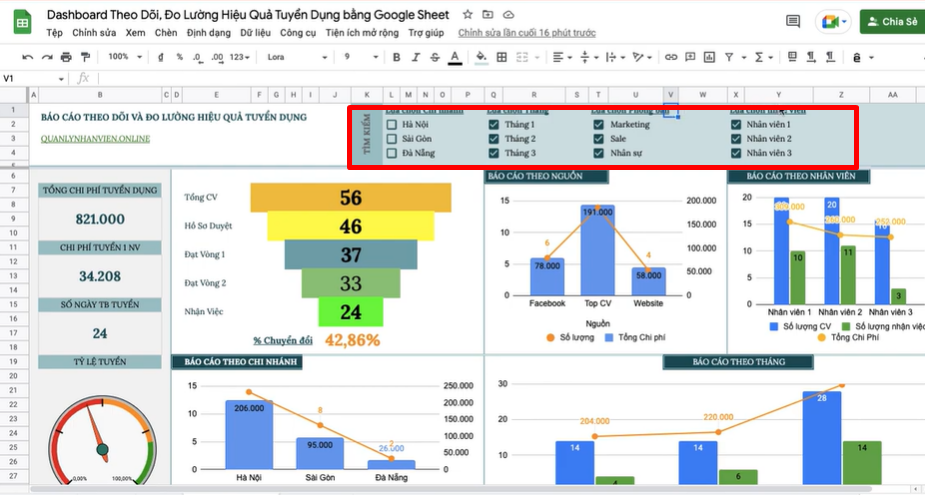
Task: Uncheck the Nhân viên 1 checkbox
Action: pyautogui.click(x=736, y=124)
